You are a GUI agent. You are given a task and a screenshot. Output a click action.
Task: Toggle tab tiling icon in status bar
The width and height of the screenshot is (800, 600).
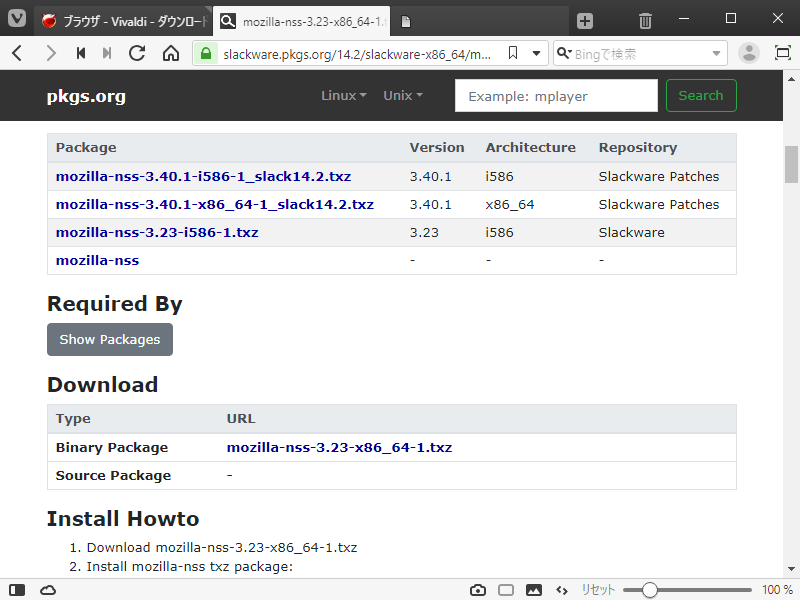click(x=506, y=590)
